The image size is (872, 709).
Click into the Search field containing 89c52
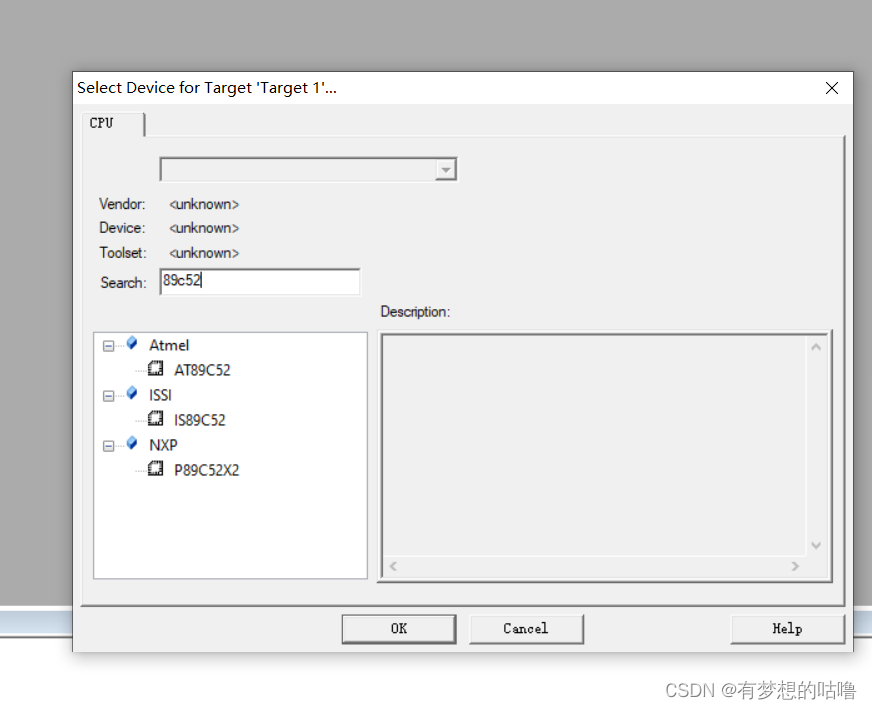coord(260,282)
